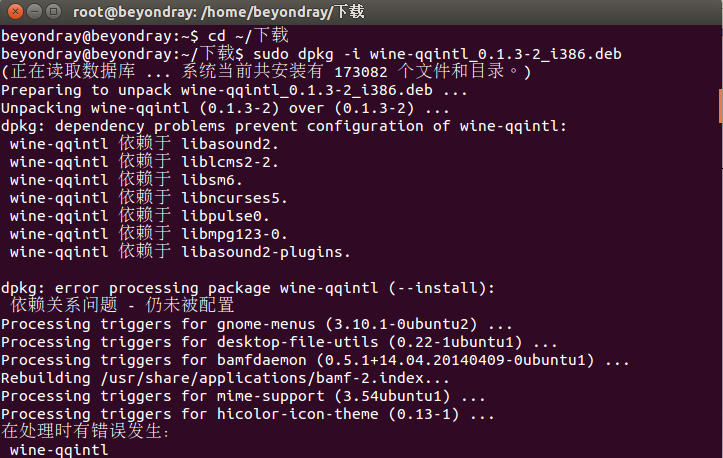Click the libncurses5. dependency line
Screen dimensions: 723x458
(x=149, y=198)
